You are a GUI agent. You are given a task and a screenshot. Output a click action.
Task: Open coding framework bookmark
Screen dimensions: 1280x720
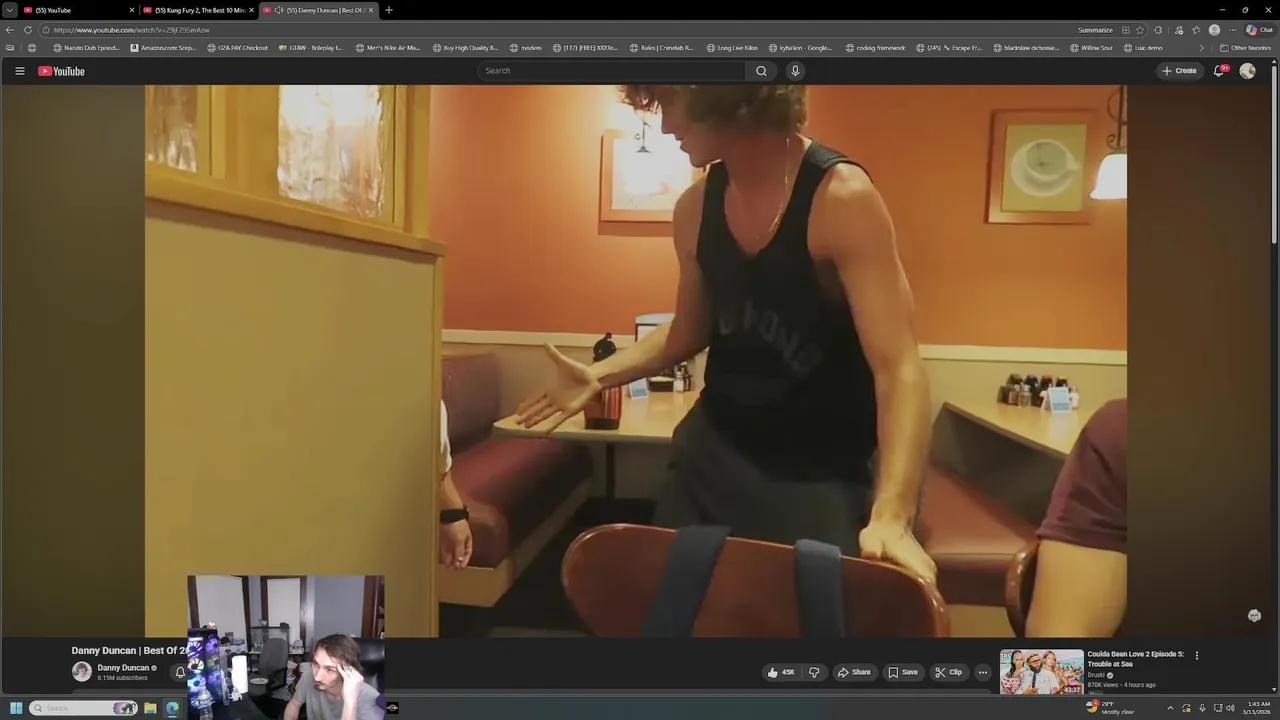click(875, 48)
